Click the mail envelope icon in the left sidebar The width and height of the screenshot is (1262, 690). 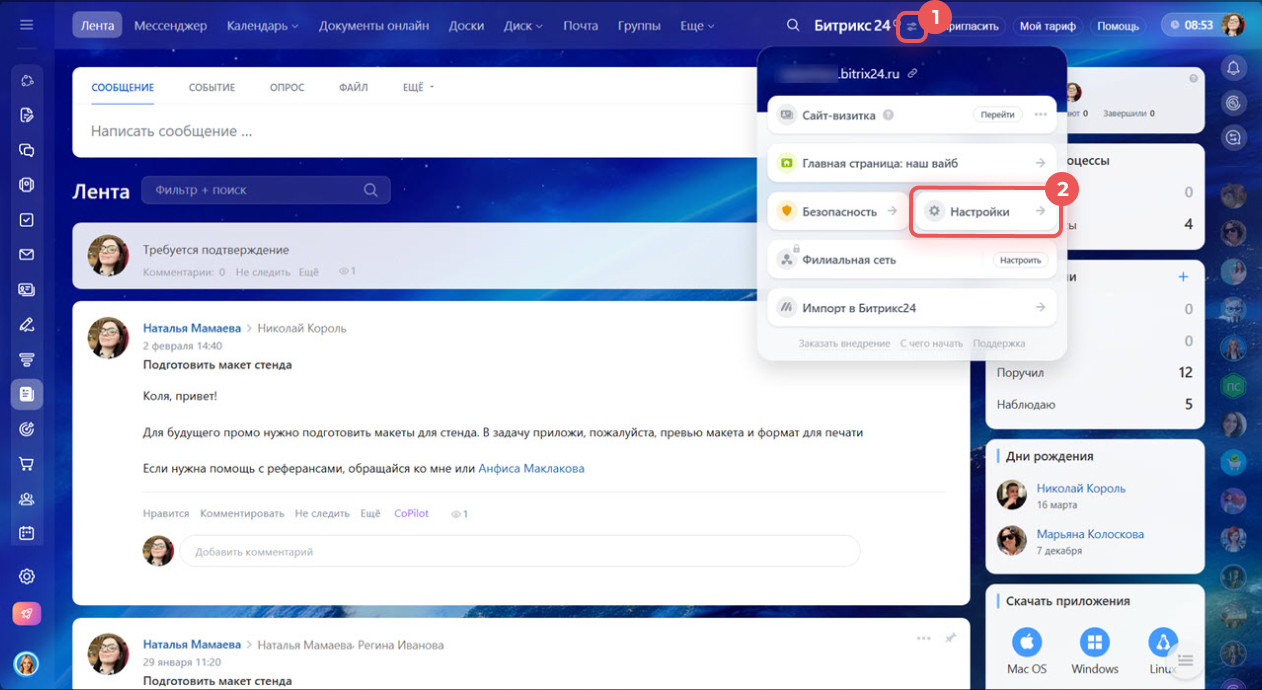coord(27,255)
